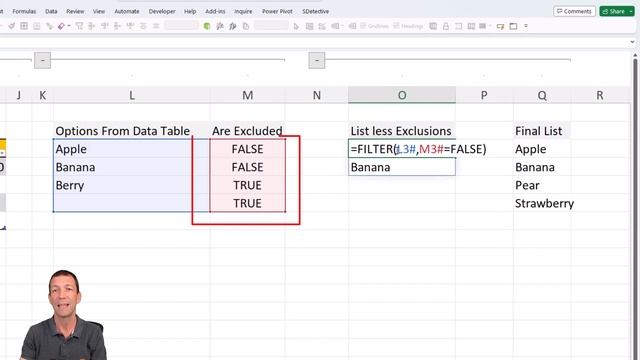Select the FALSE cell next to Banana

tap(247, 167)
